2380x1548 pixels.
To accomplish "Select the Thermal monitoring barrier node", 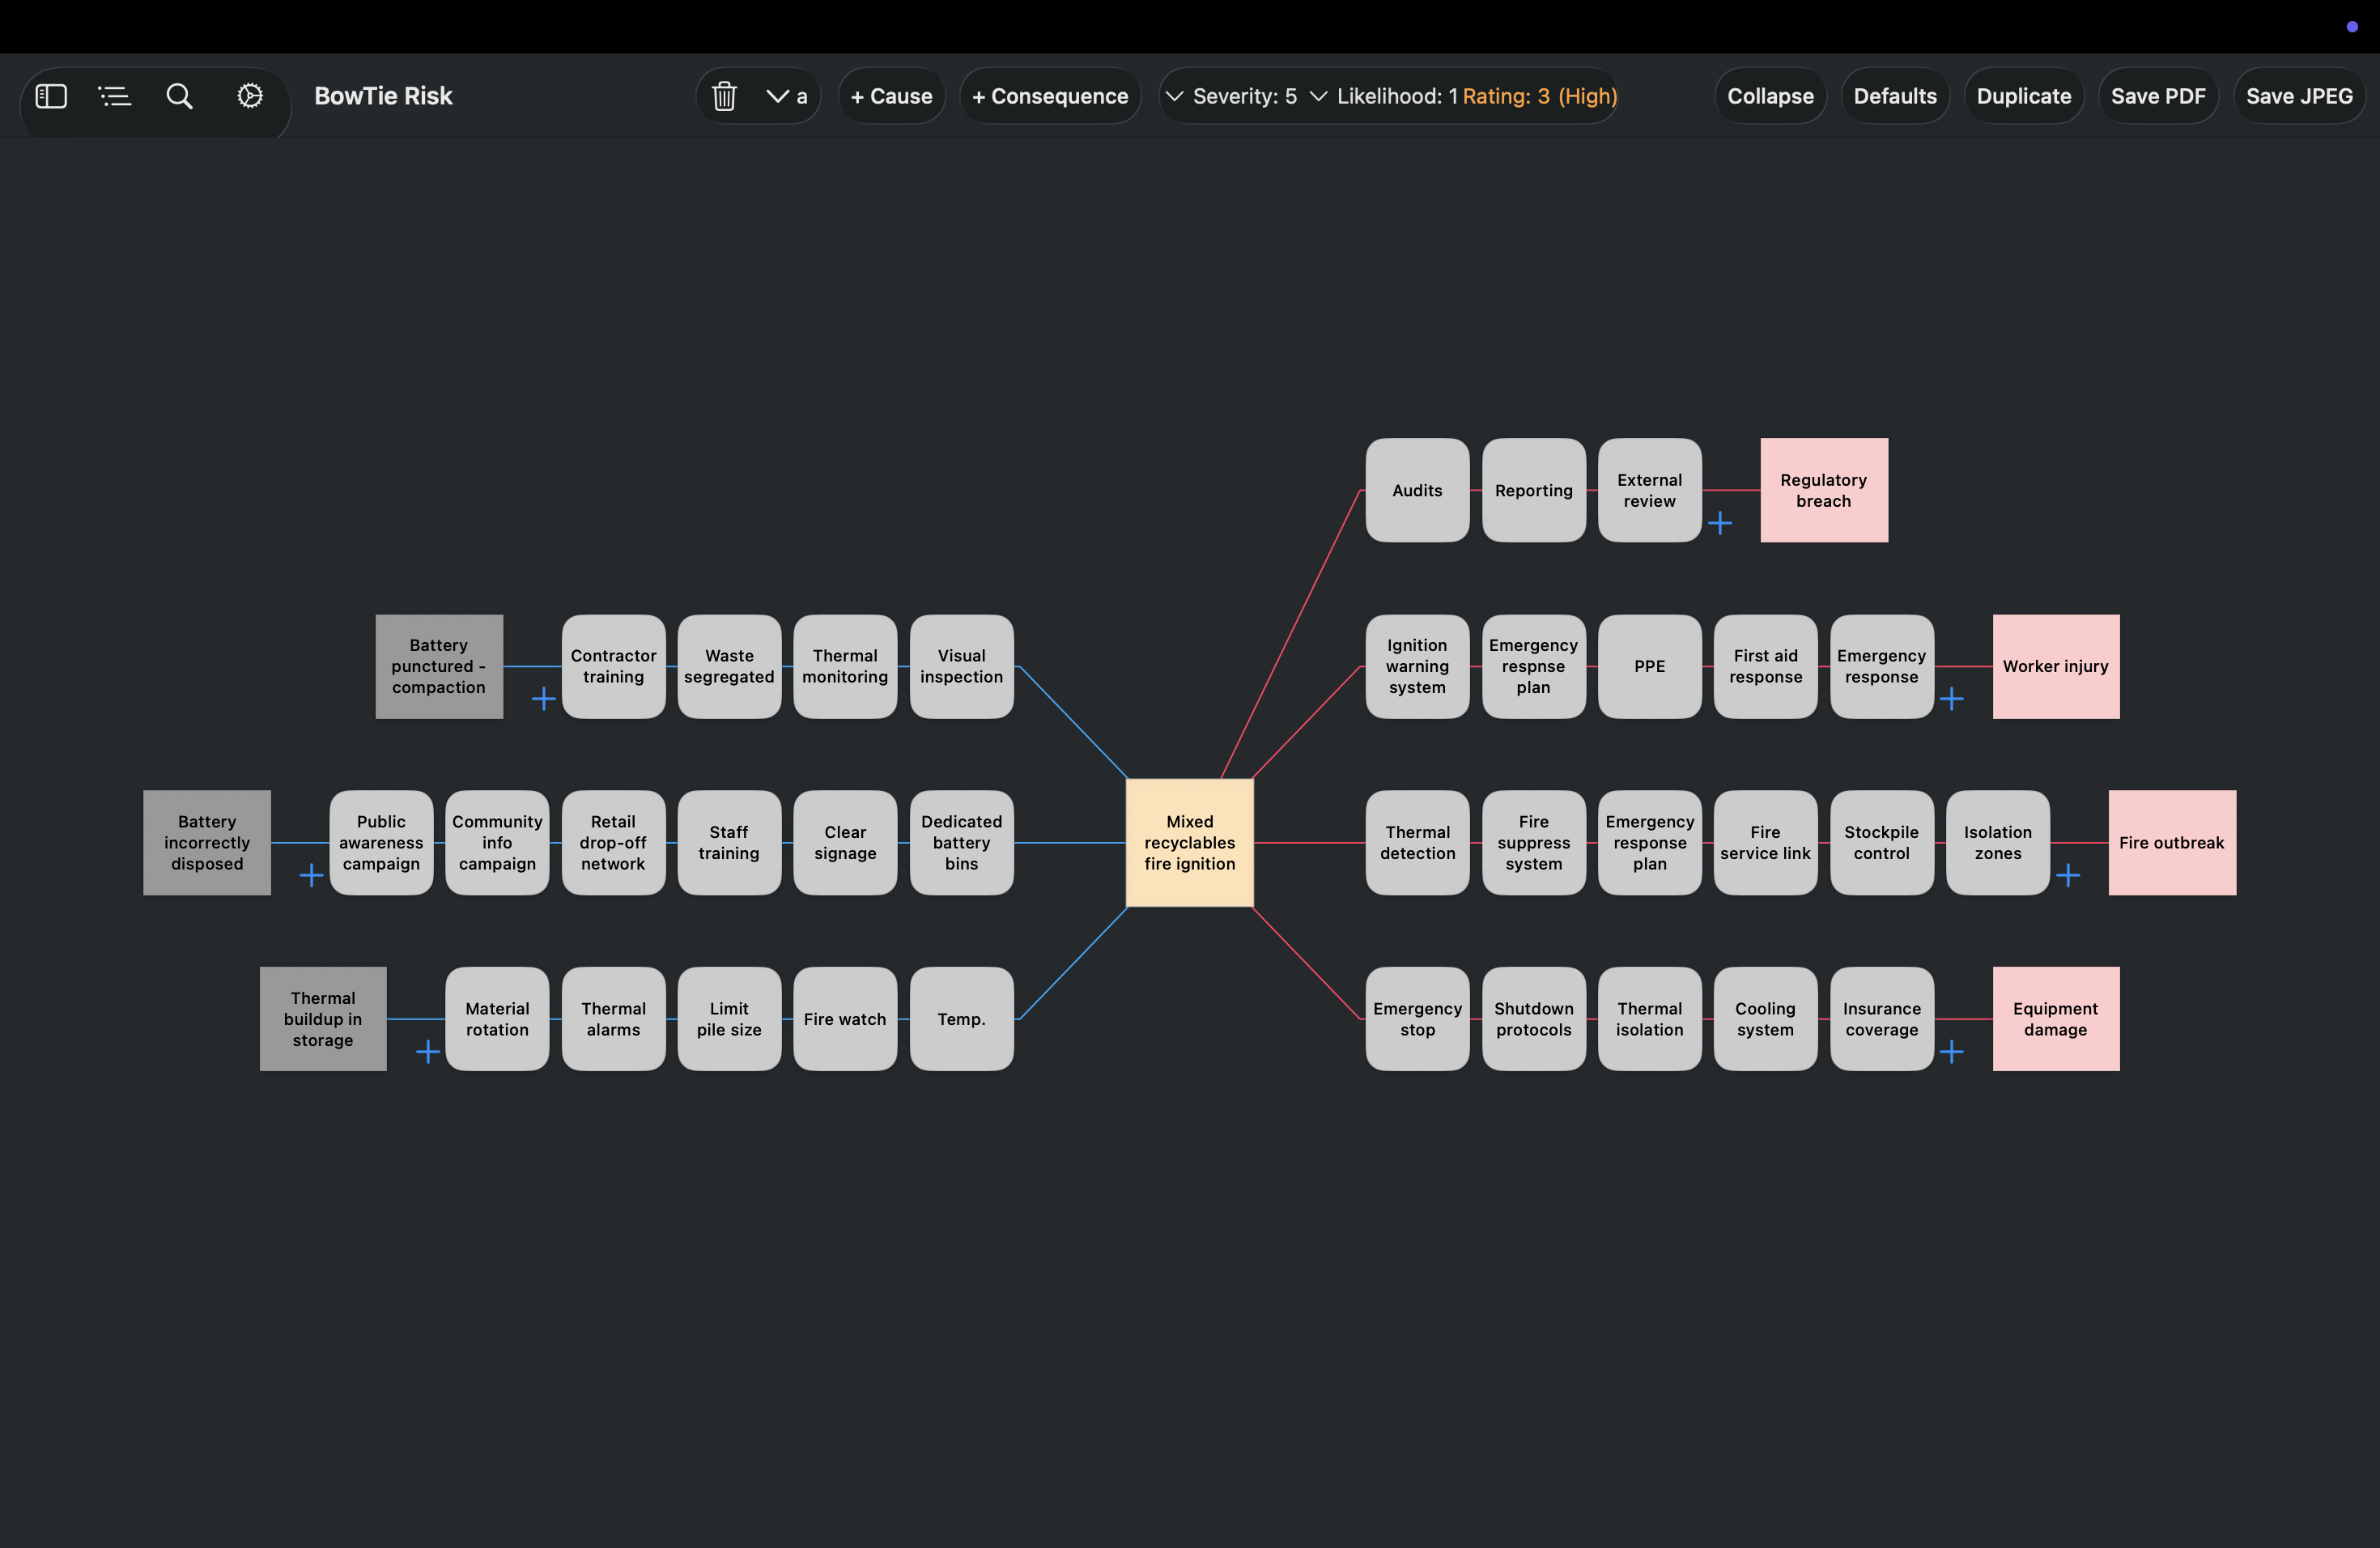I will point(845,667).
